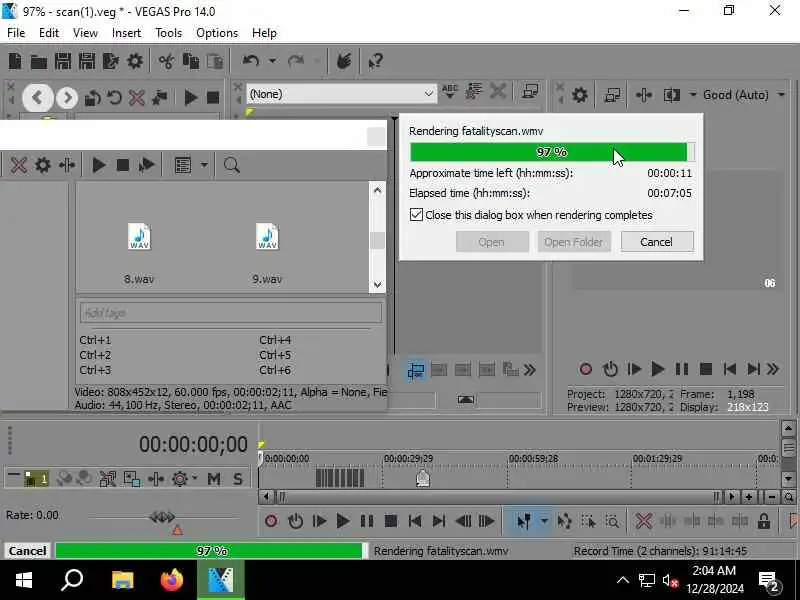
Task: Click the Save disk icon in main toolbar
Action: pyautogui.click(x=63, y=61)
